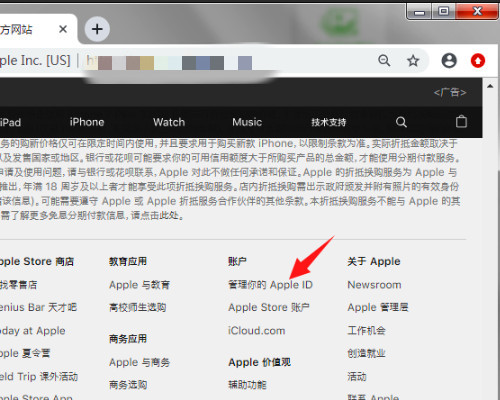The width and height of the screenshot is (500, 400).
Task: Click the 账户 column heading
Action: 237,261
